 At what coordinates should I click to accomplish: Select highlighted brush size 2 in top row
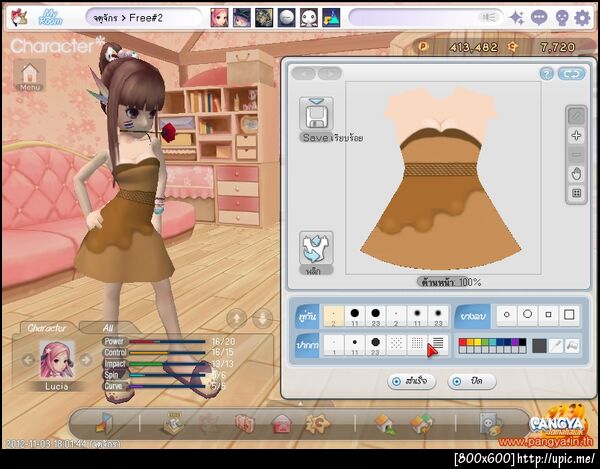334,316
